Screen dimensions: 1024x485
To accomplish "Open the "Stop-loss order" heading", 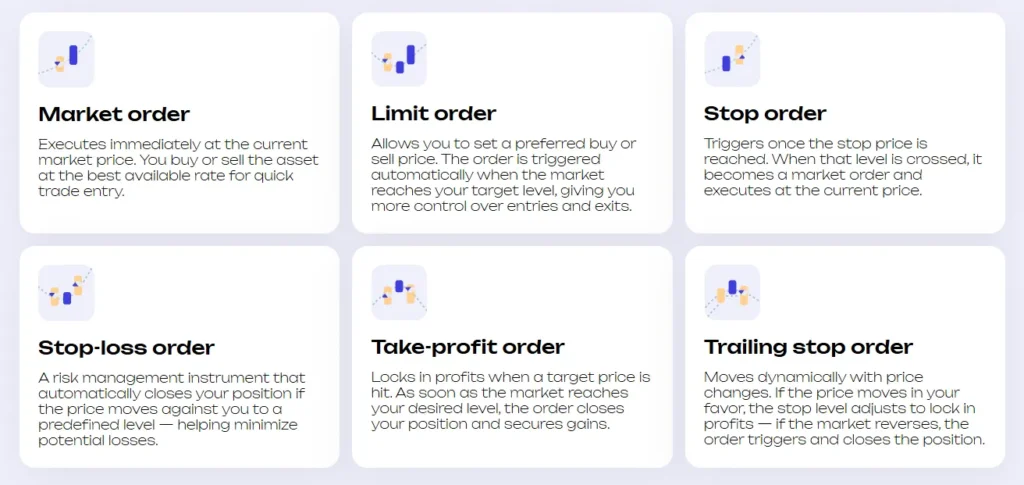I will [126, 348].
